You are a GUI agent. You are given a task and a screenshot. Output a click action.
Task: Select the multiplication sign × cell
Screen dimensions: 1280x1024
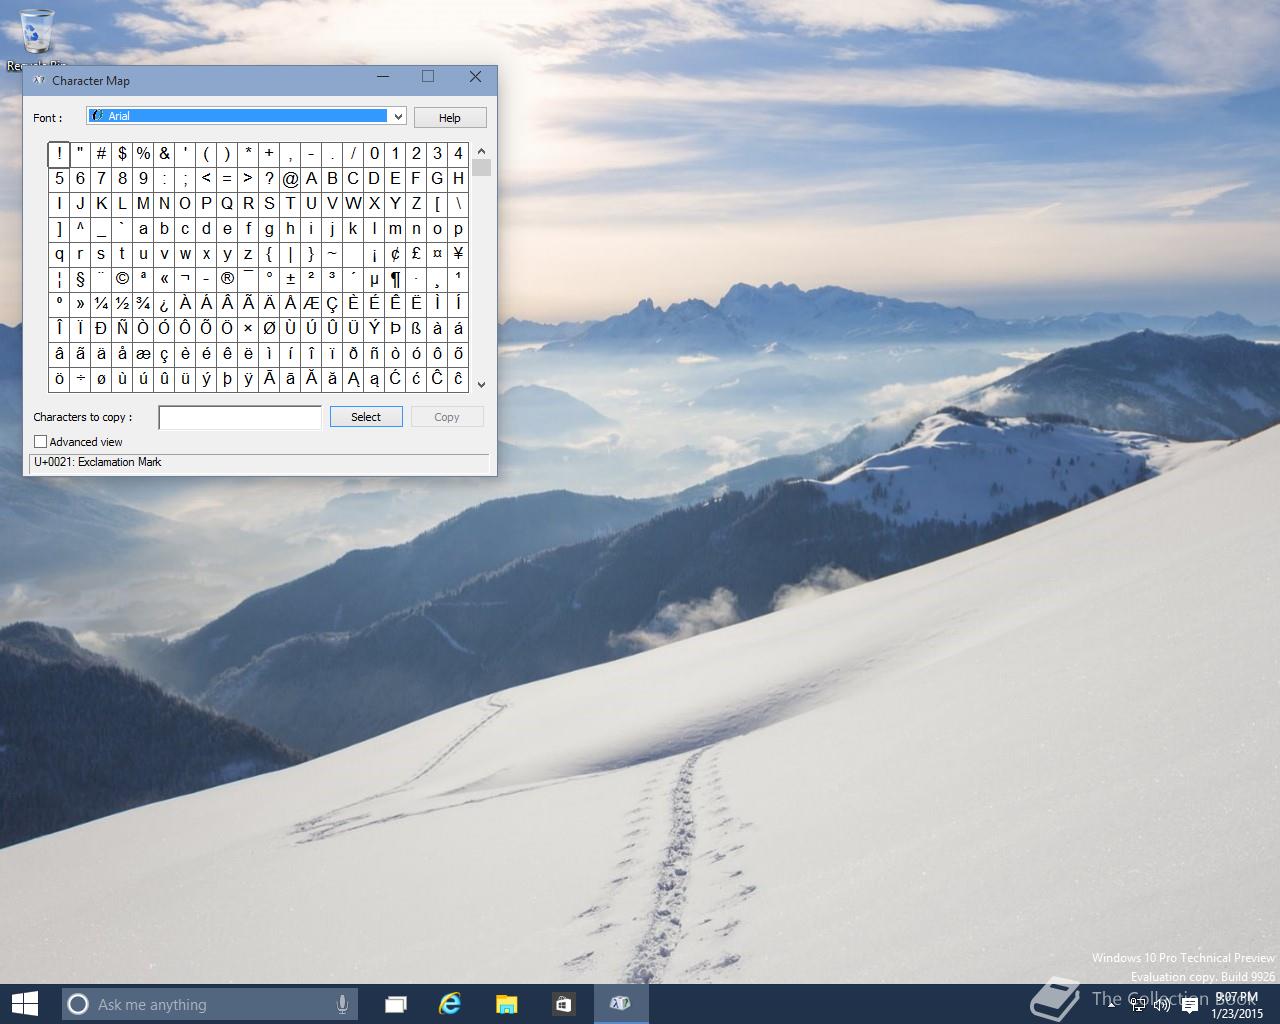tap(248, 328)
